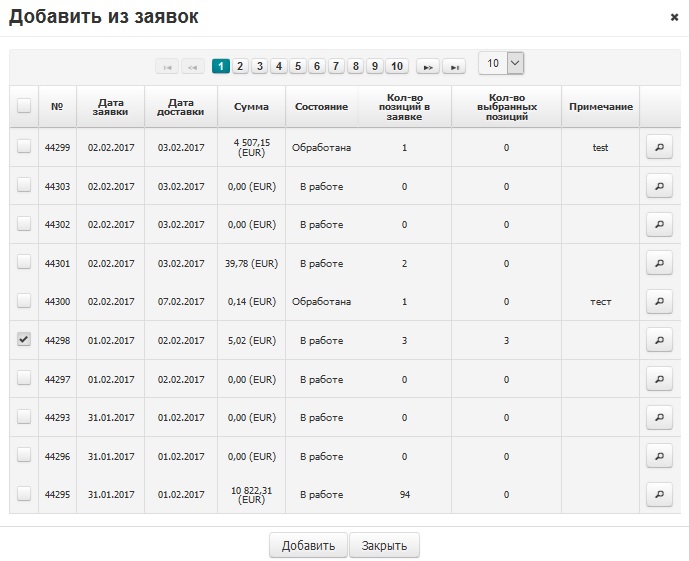
Task: Sort by Сумма column header
Action: (x=251, y=106)
